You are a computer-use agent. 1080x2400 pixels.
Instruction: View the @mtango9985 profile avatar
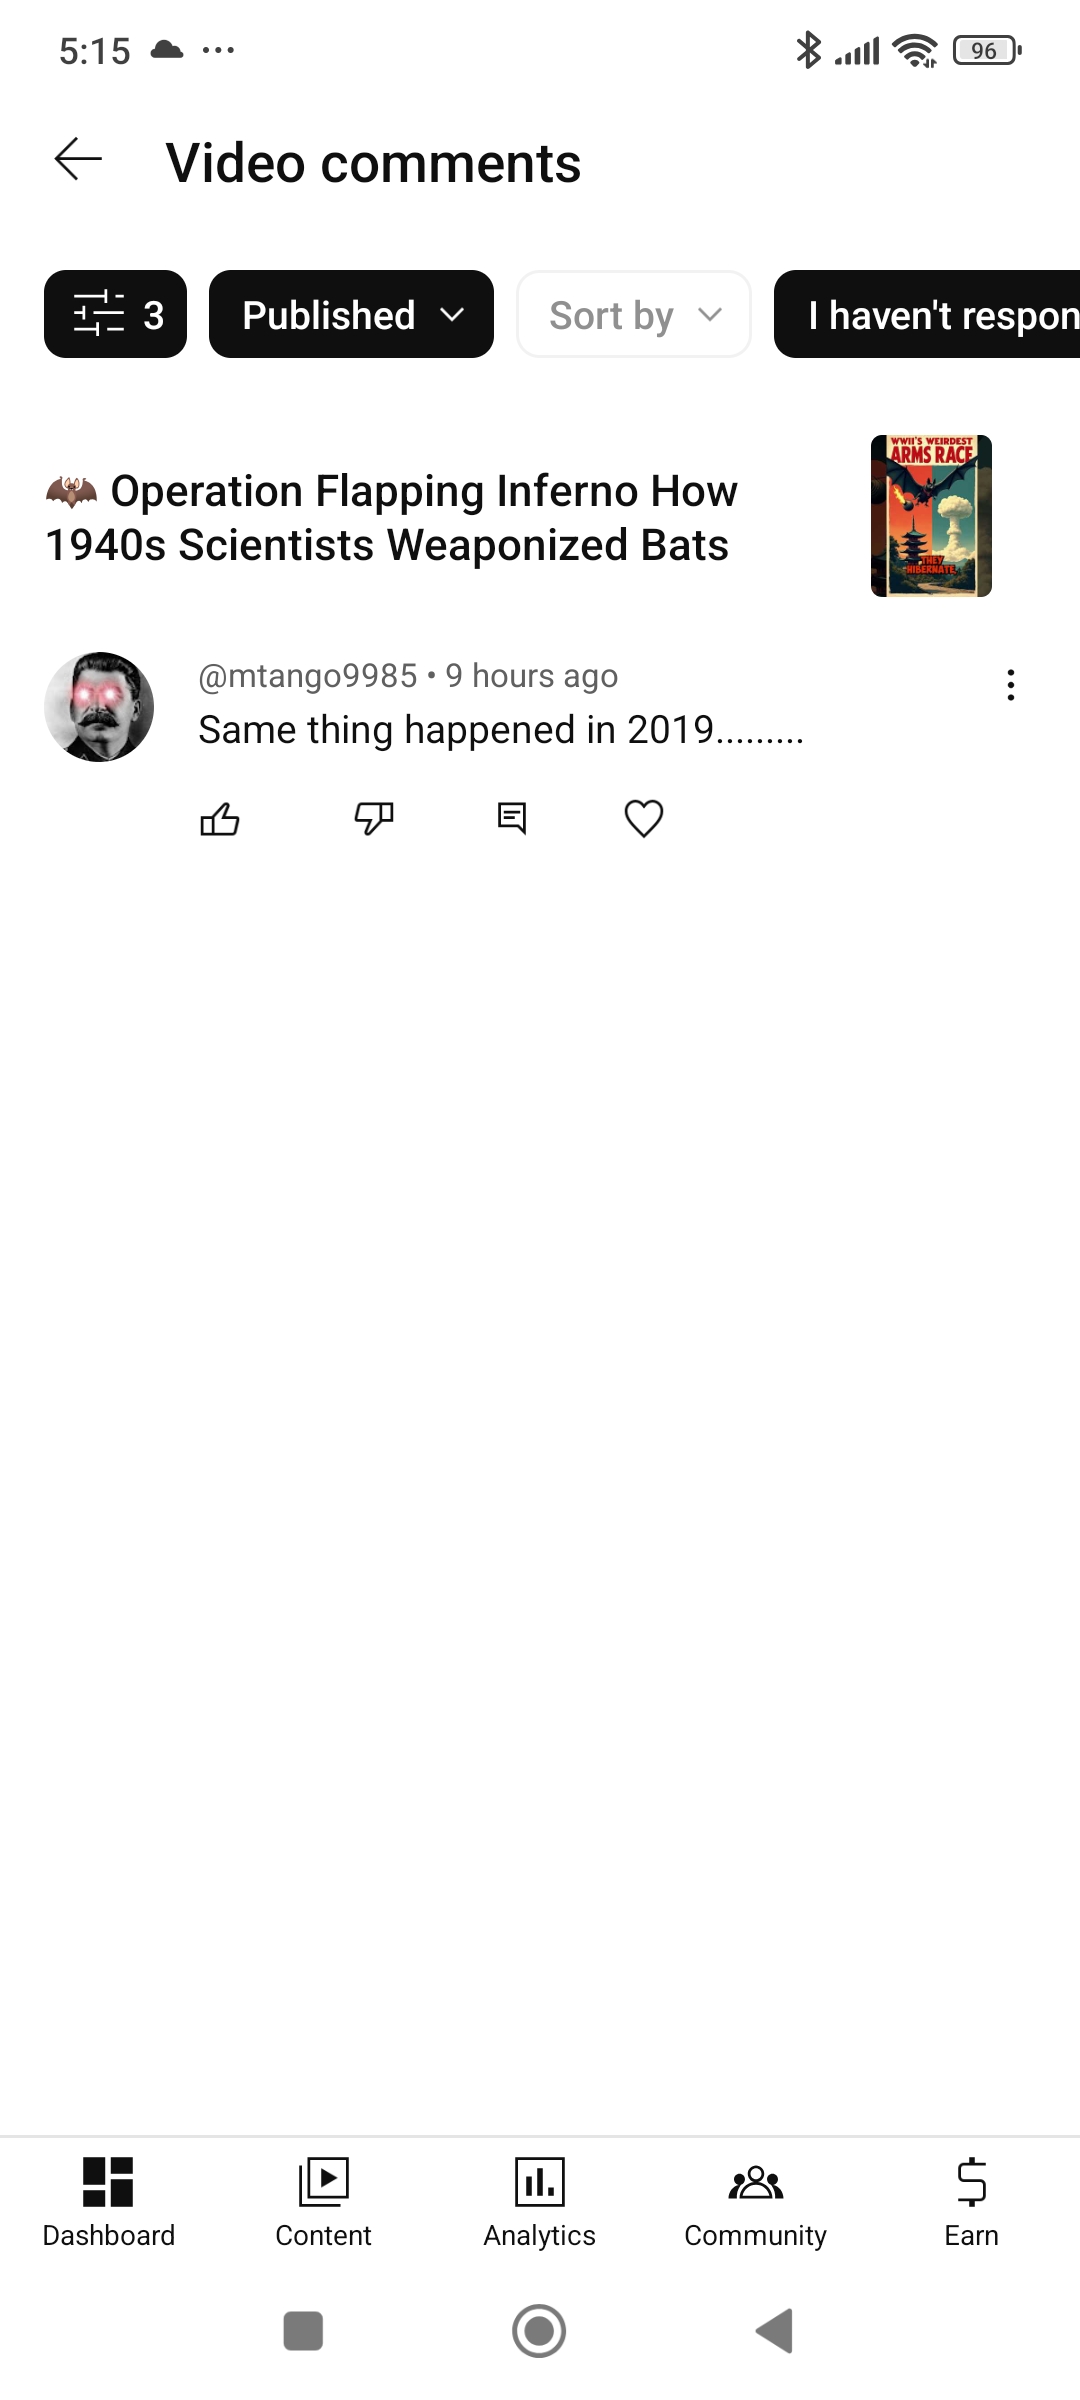[x=99, y=707]
